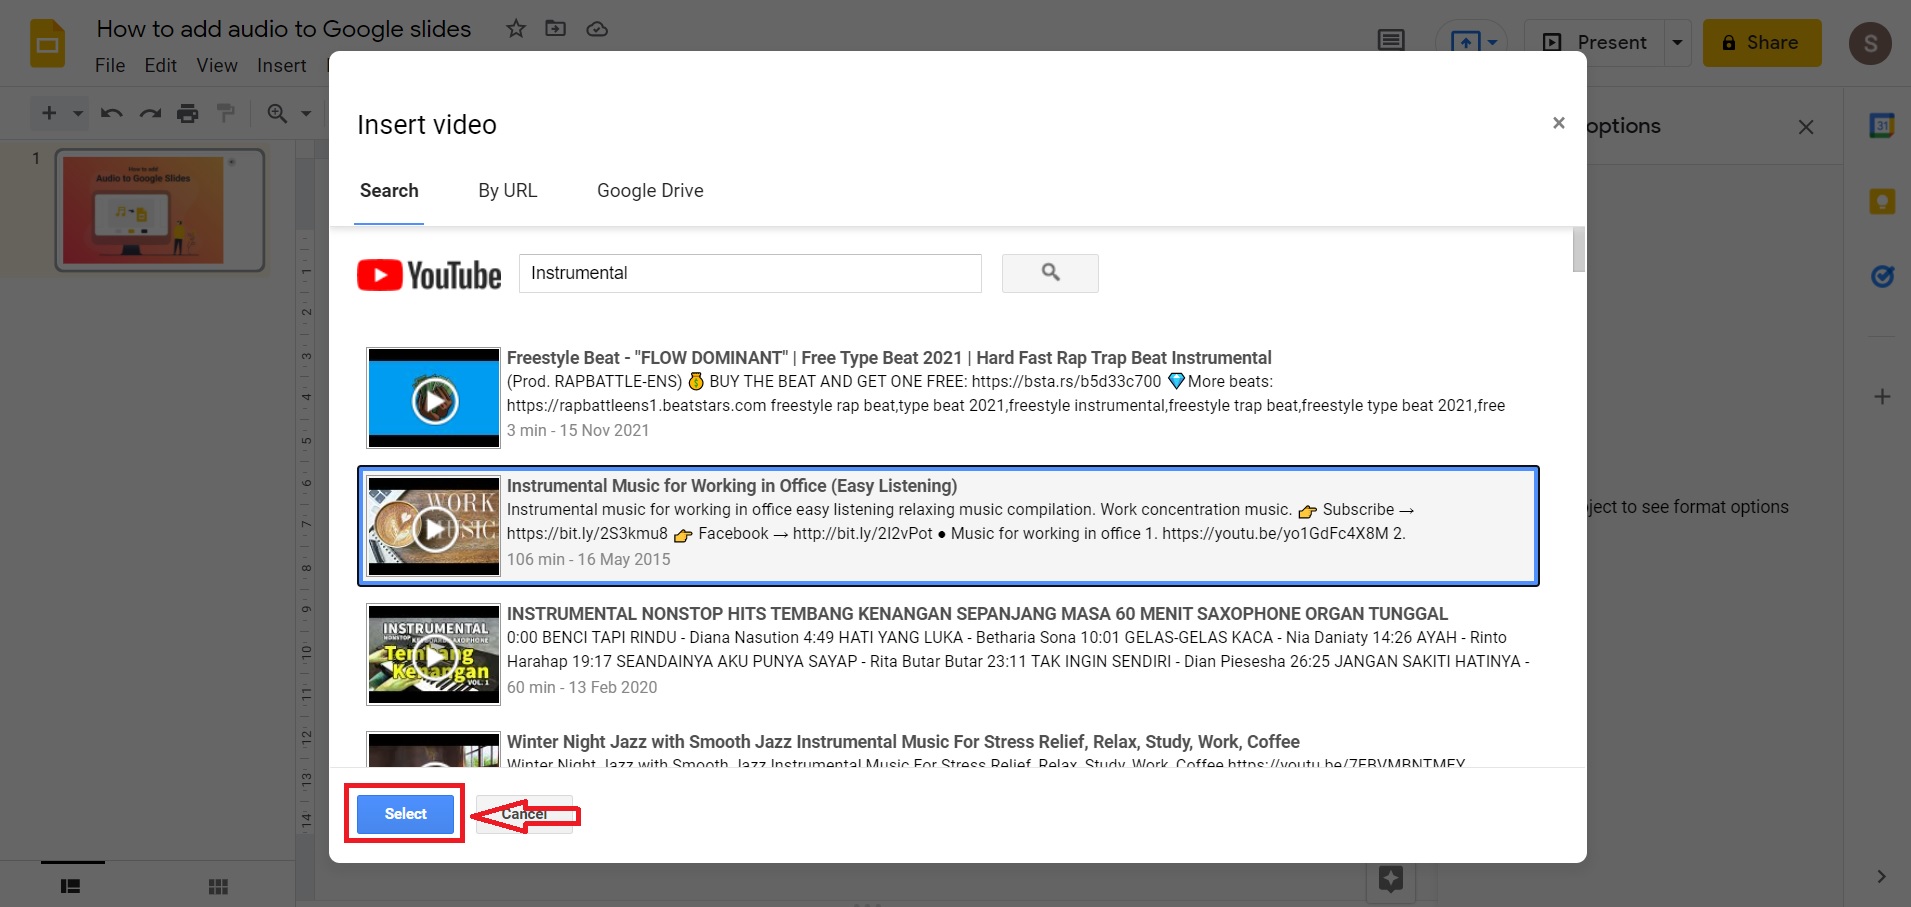Image resolution: width=1911 pixels, height=907 pixels.
Task: Expand the new slide layout dropdown
Action: pyautogui.click(x=78, y=113)
